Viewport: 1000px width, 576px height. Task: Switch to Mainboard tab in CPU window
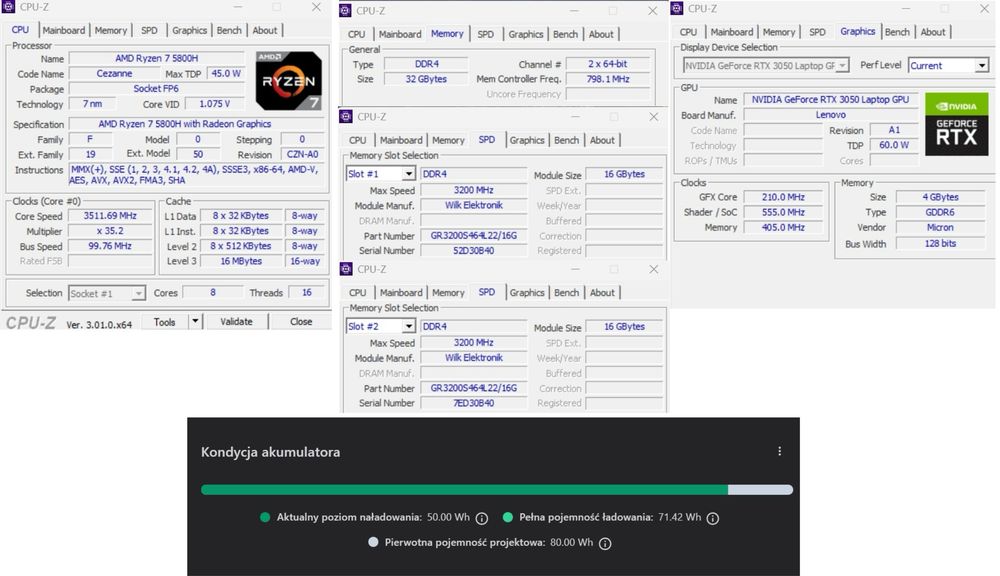64,30
